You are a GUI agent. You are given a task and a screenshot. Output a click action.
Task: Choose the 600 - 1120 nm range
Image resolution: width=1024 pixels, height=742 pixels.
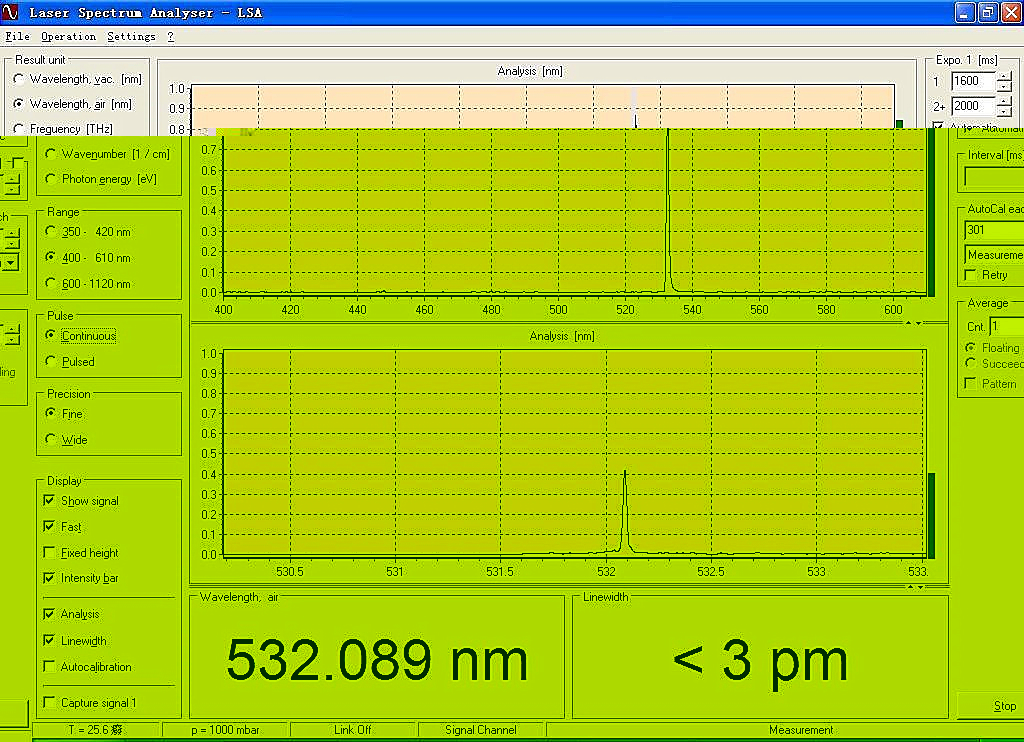point(51,284)
